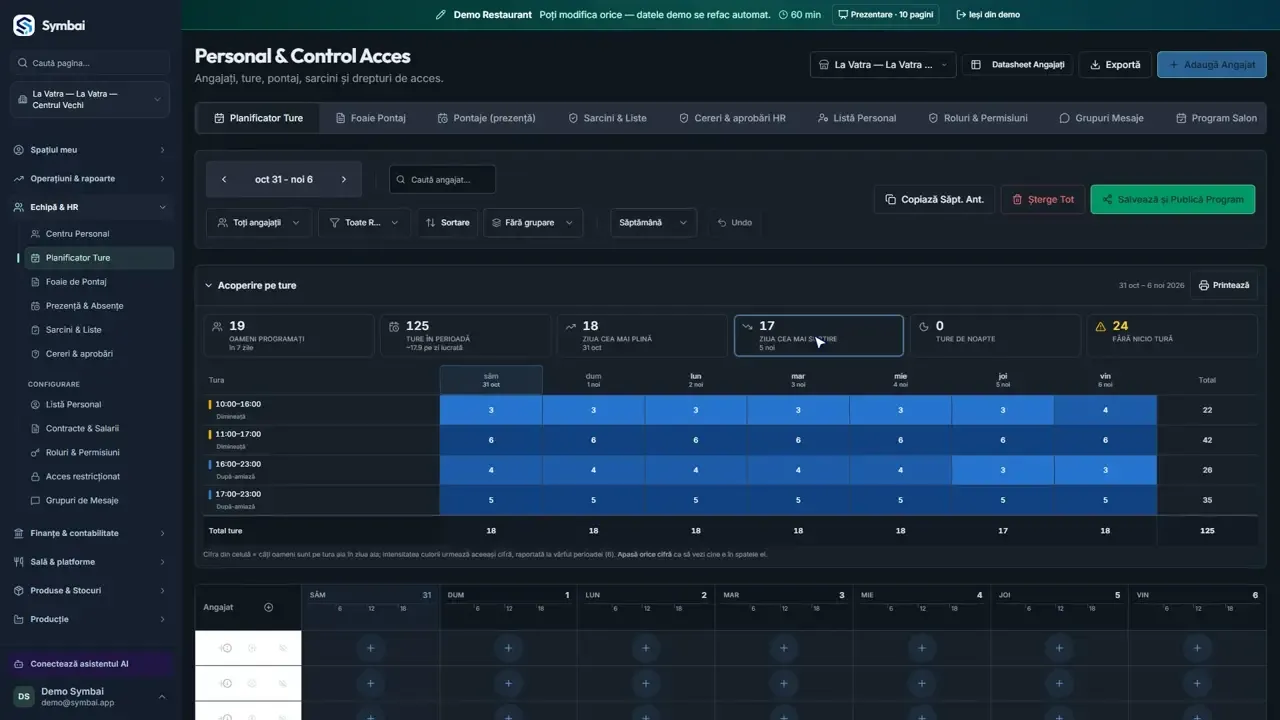Open Contracte & Salarii sidebar item
Viewport: 1280px width, 720px height.
[x=99, y=428]
